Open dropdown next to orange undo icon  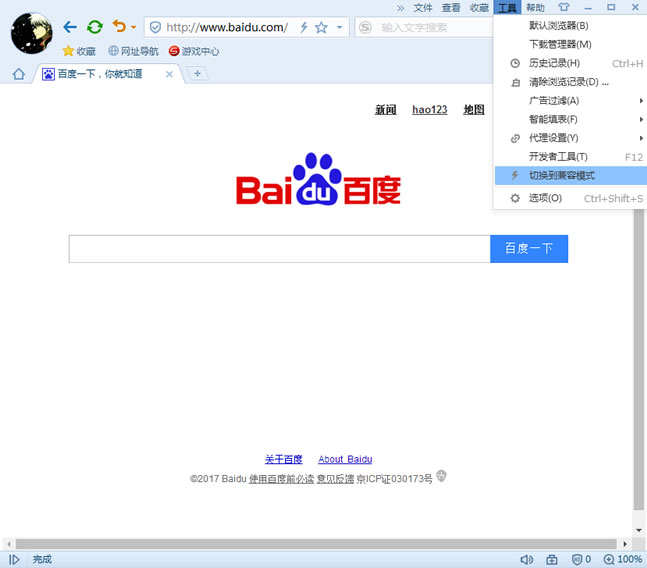[133, 28]
